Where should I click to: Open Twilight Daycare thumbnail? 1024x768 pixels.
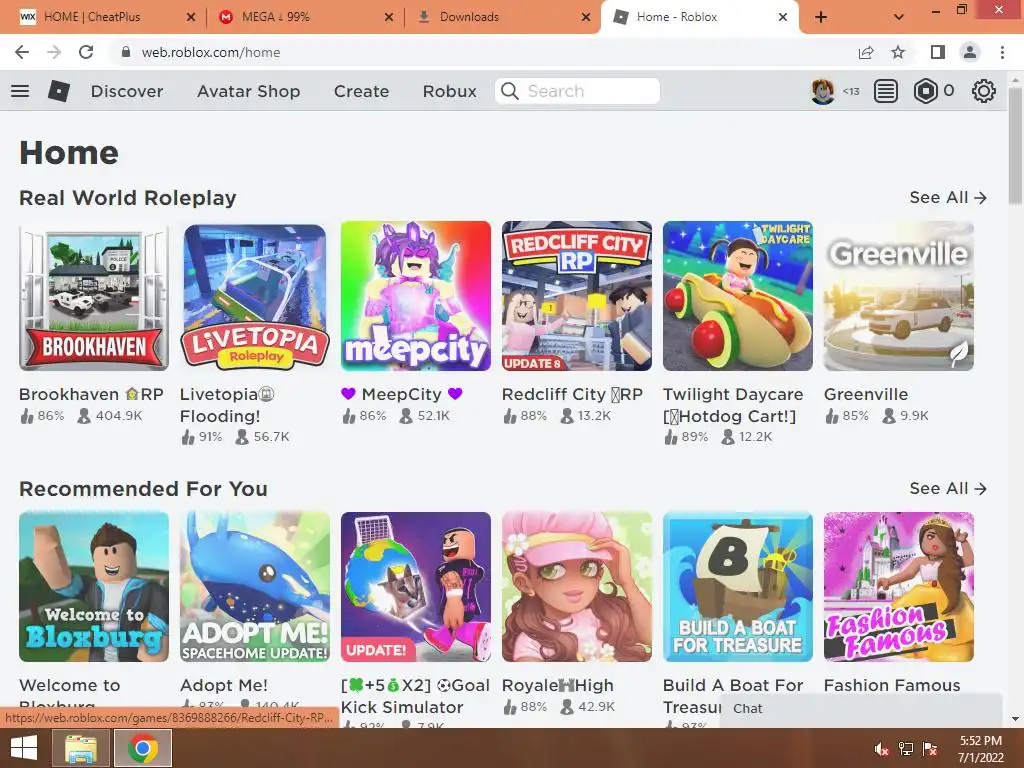click(x=738, y=296)
